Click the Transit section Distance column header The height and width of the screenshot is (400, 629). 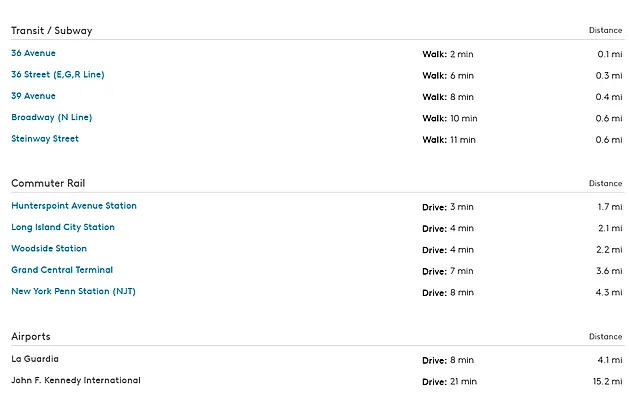605,31
